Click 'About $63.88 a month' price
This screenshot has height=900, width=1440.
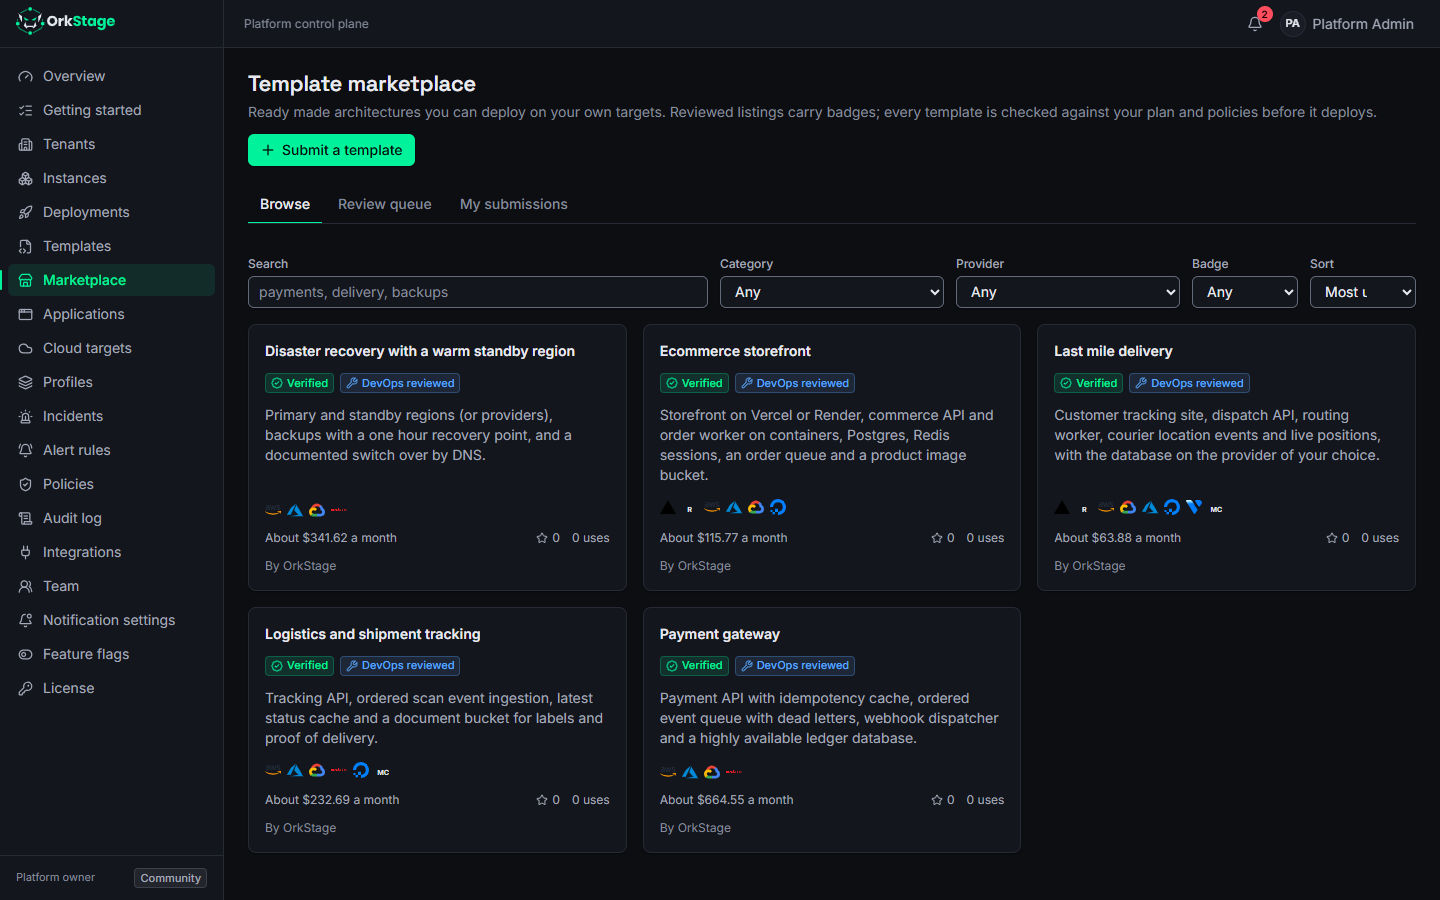pos(1118,538)
